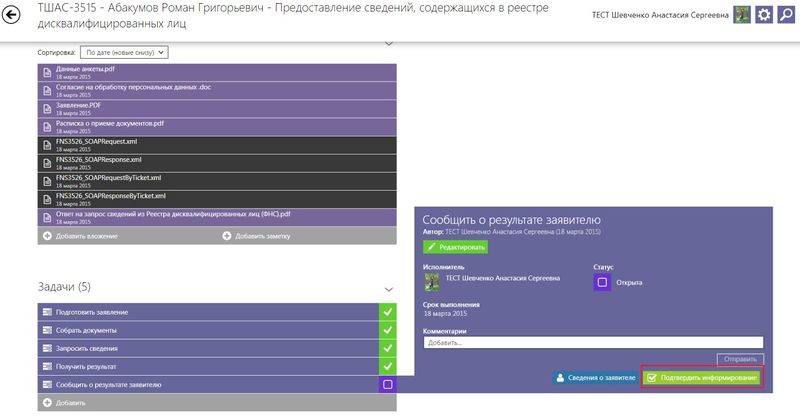Click the user avatar in the header
The image size is (800, 418).
pyautogui.click(x=742, y=15)
